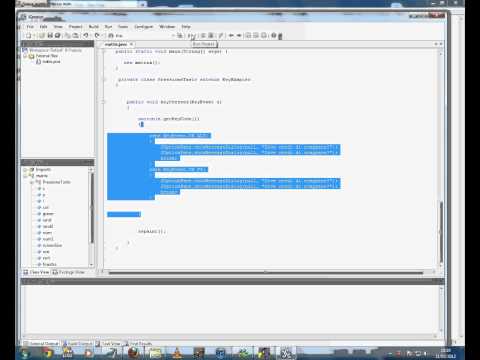
Task: Click the editor horizontal scrollbar
Action: pyautogui.click(x=266, y=273)
